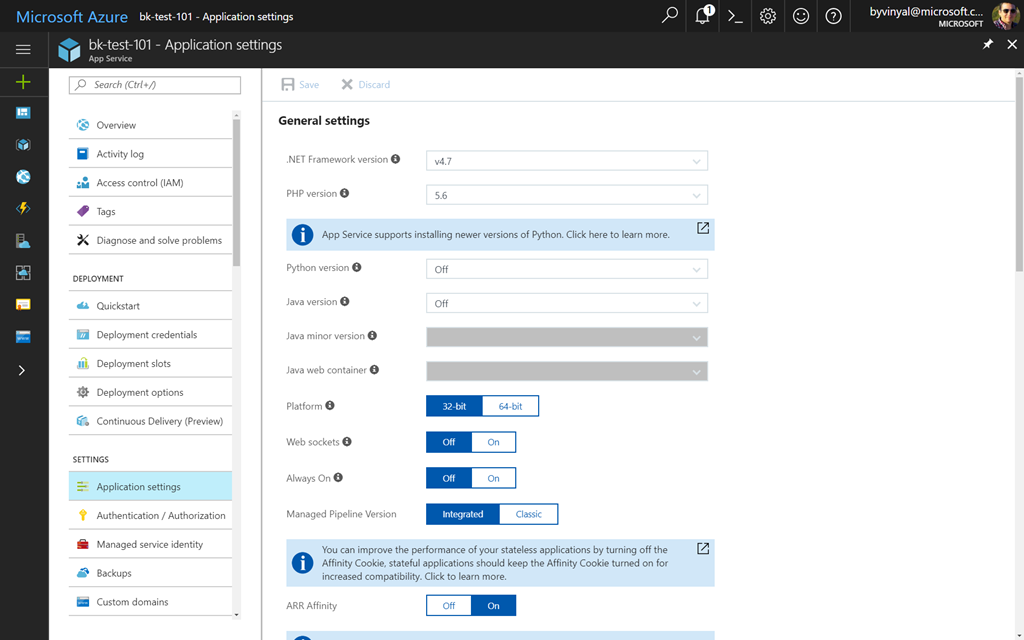Turn Web sockets On
Viewport: 1024px width, 640px height.
click(493, 442)
